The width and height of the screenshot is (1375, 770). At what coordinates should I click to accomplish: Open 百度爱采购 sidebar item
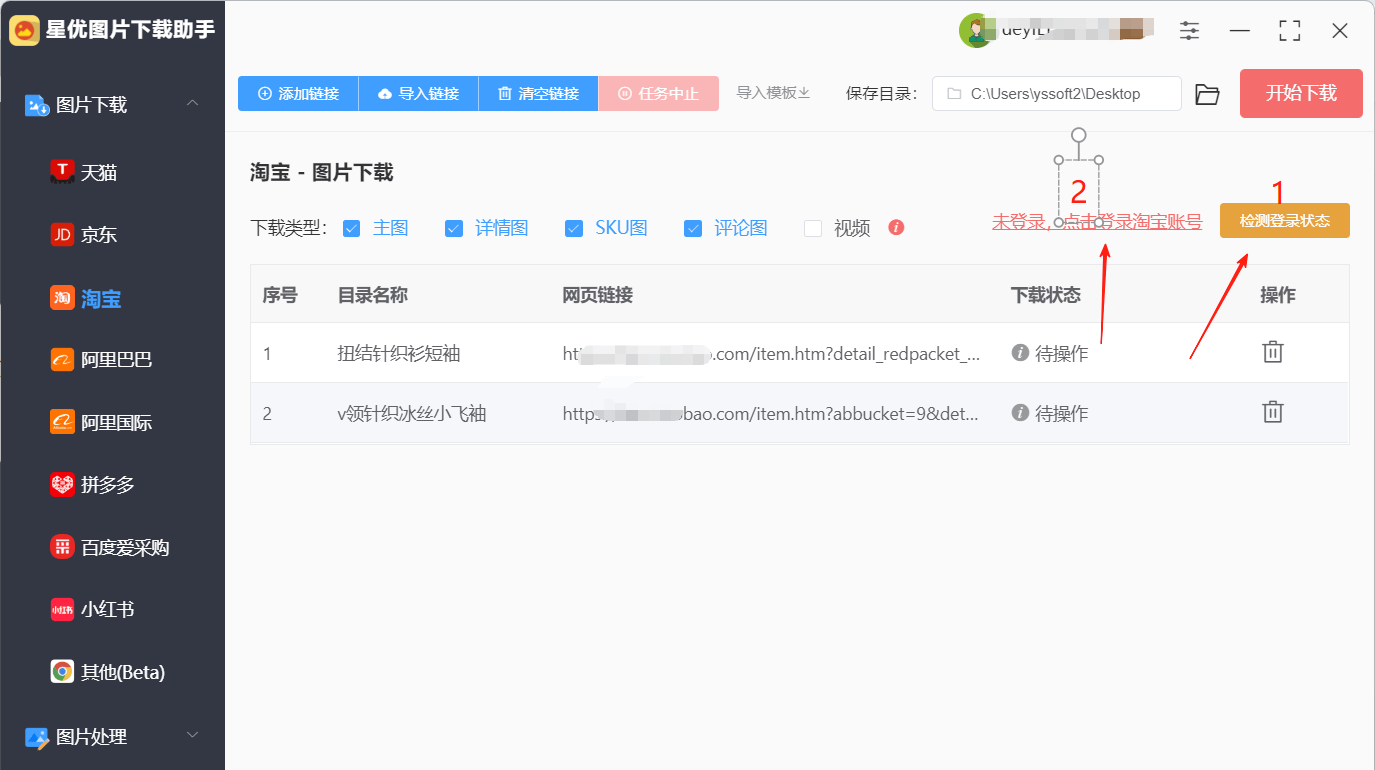(112, 547)
